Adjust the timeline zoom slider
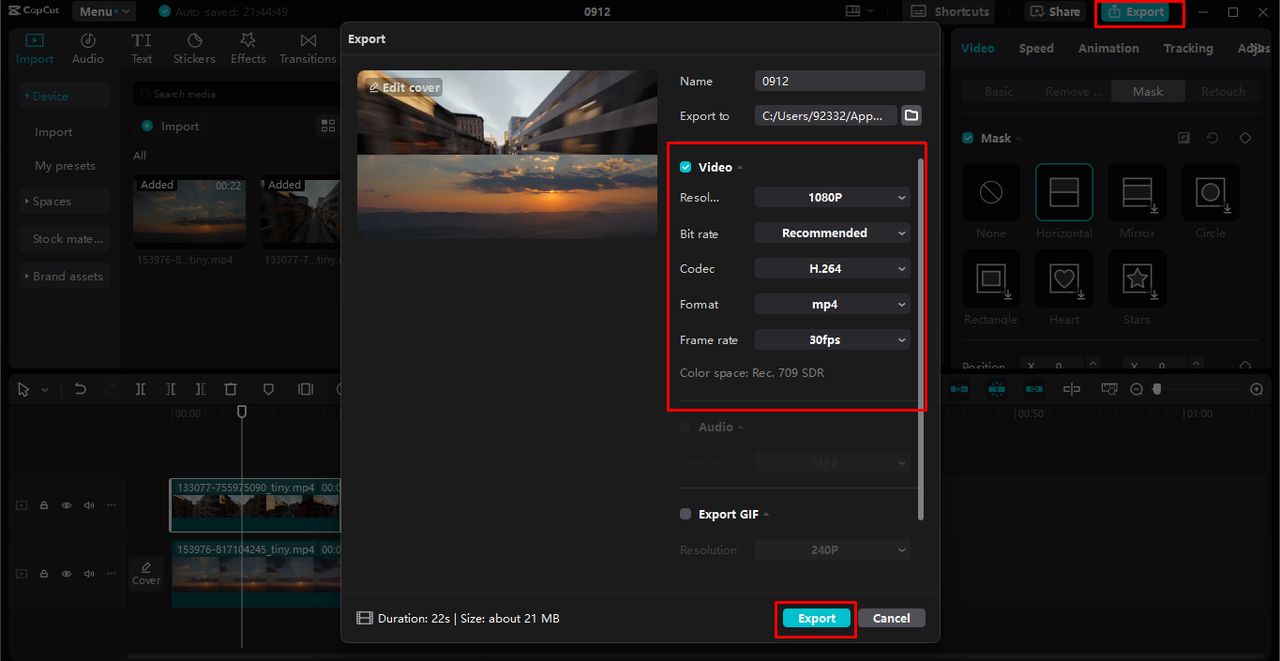This screenshot has width=1280, height=661. 1157,389
